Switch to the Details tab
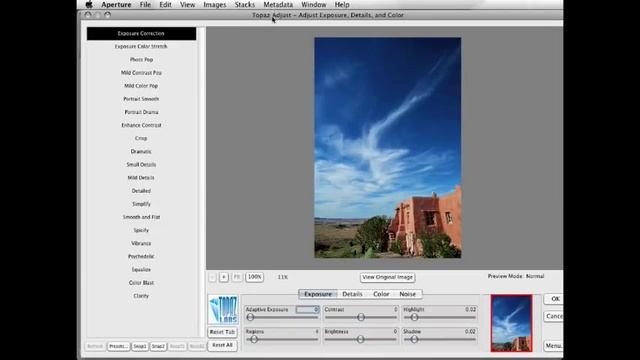Viewport: 640px width, 360px height. [352, 294]
